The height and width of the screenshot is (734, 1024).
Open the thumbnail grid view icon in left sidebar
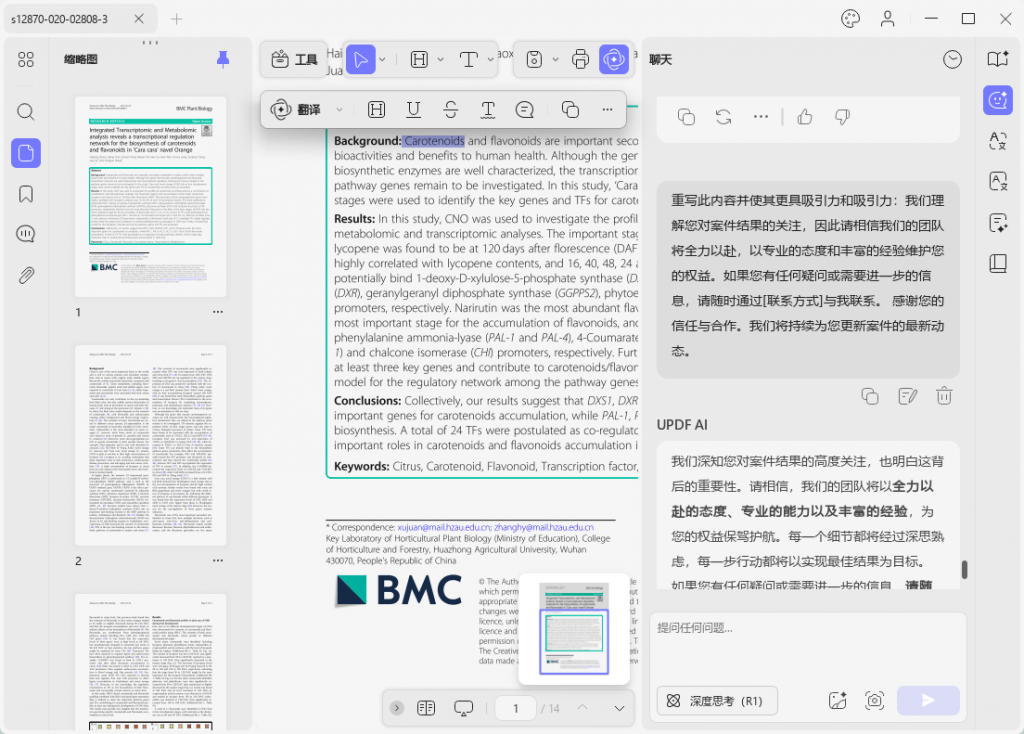(x=25, y=59)
